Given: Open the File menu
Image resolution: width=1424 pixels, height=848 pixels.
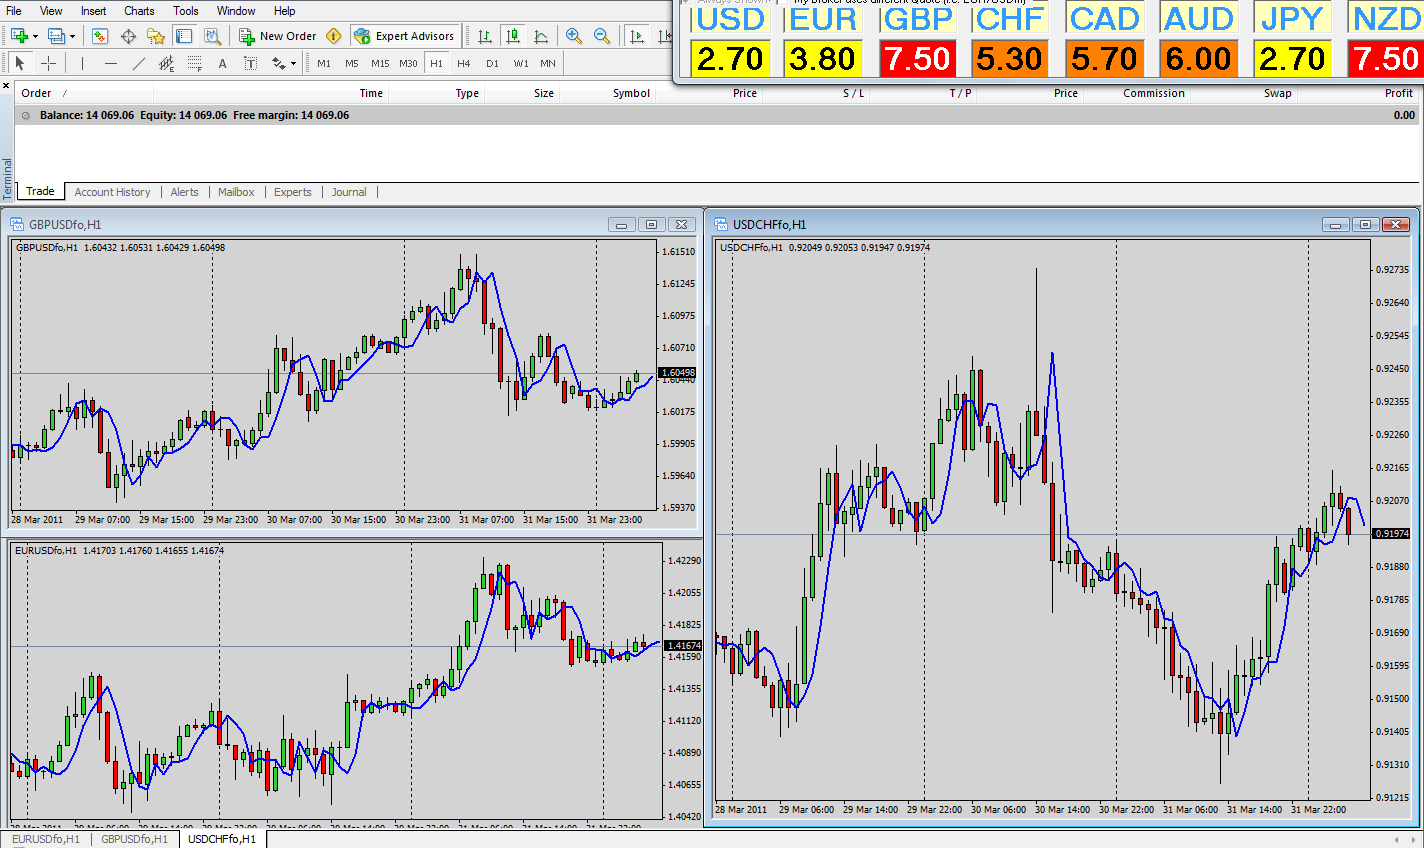Looking at the screenshot, I should coord(14,11).
